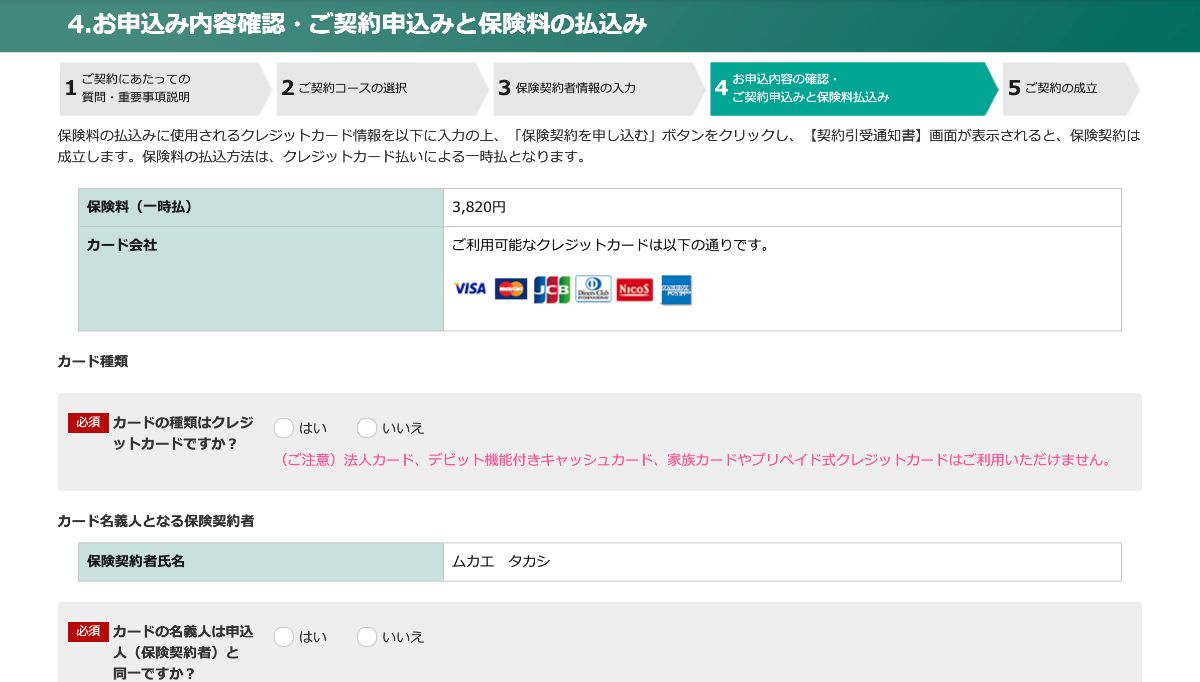Click the JCB card logo
Viewport: 1200px width, 682px height.
[551, 289]
